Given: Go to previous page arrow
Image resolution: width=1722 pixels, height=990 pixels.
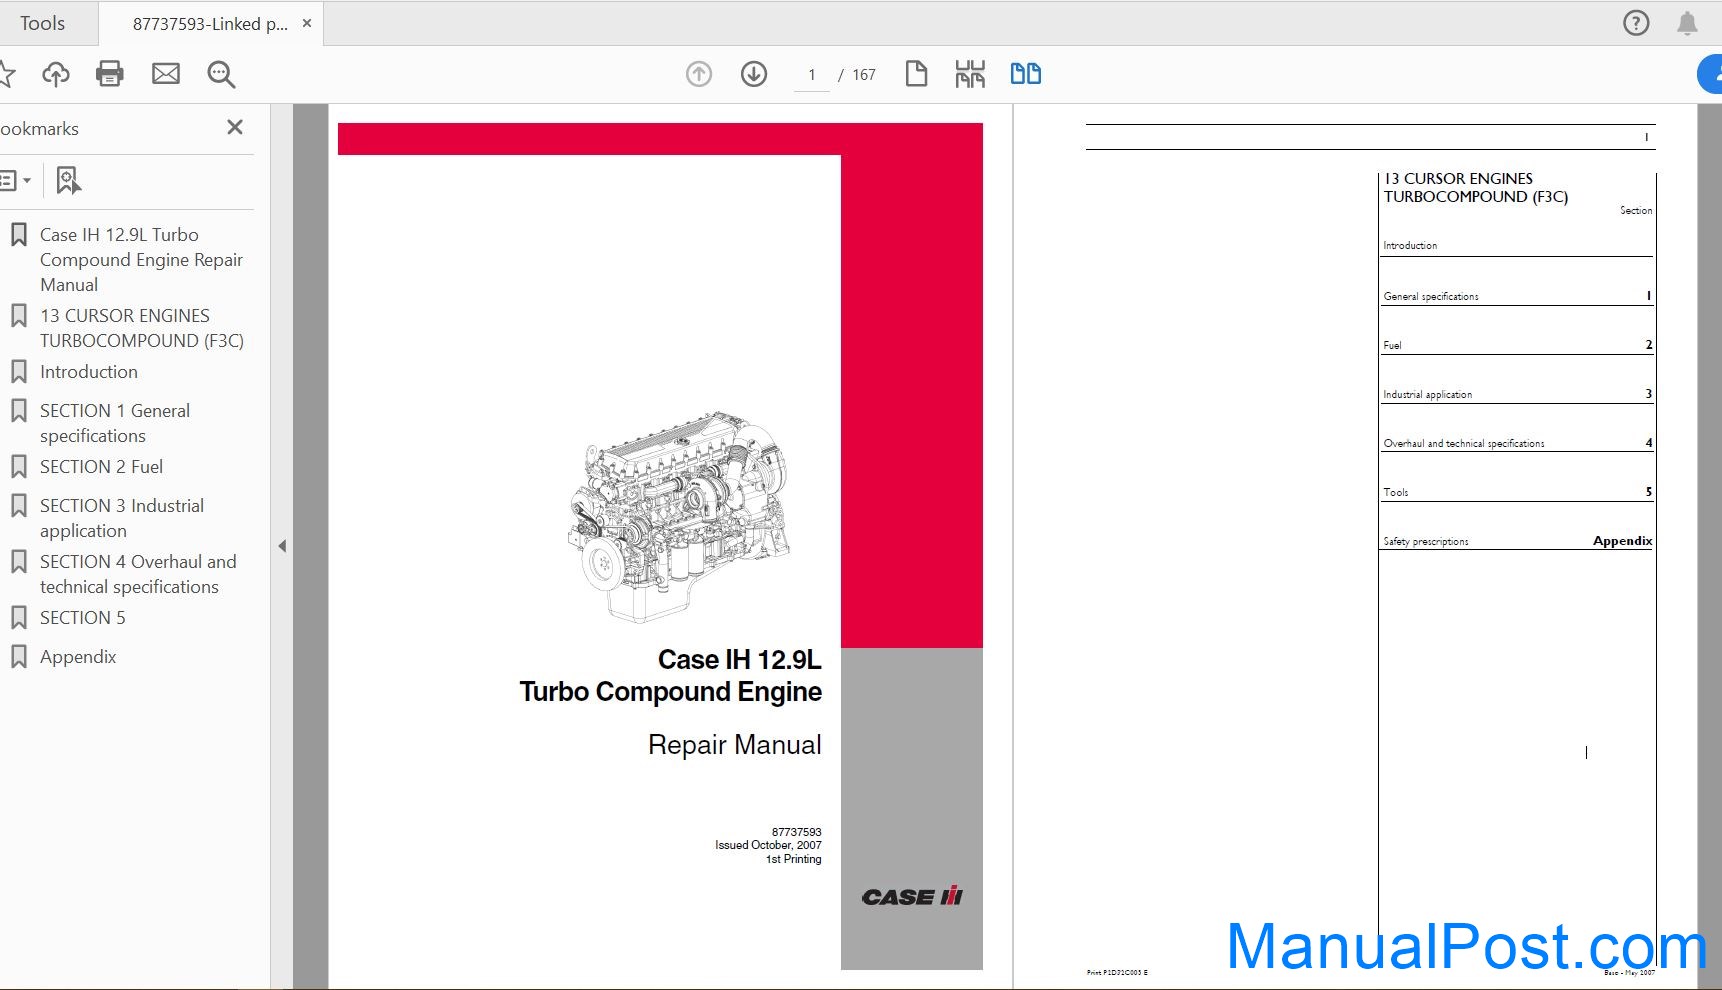Looking at the screenshot, I should (699, 74).
